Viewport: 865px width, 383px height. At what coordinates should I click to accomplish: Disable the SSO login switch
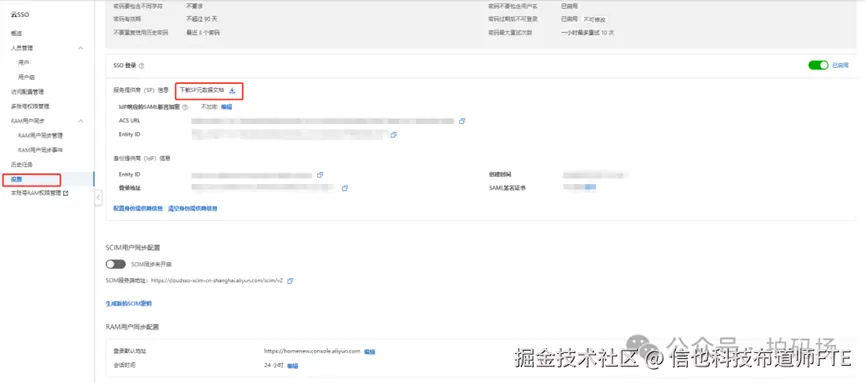(818, 65)
